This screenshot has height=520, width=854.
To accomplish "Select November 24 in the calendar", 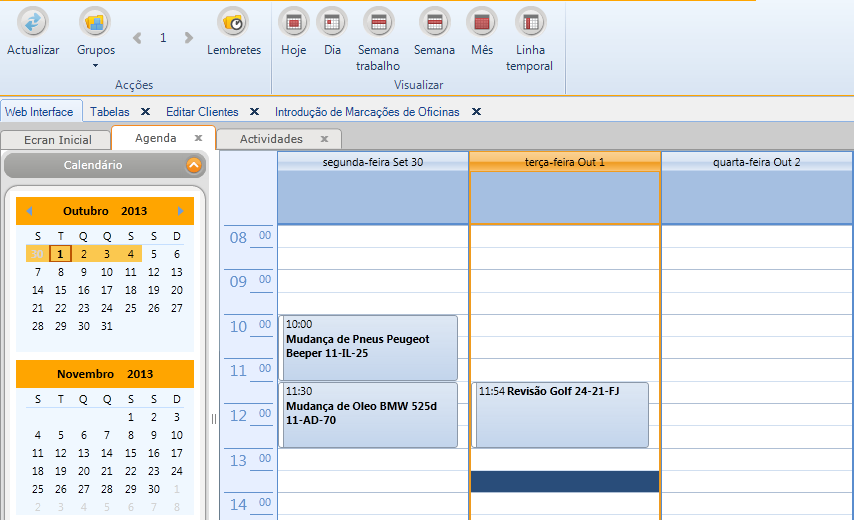I will point(176,471).
